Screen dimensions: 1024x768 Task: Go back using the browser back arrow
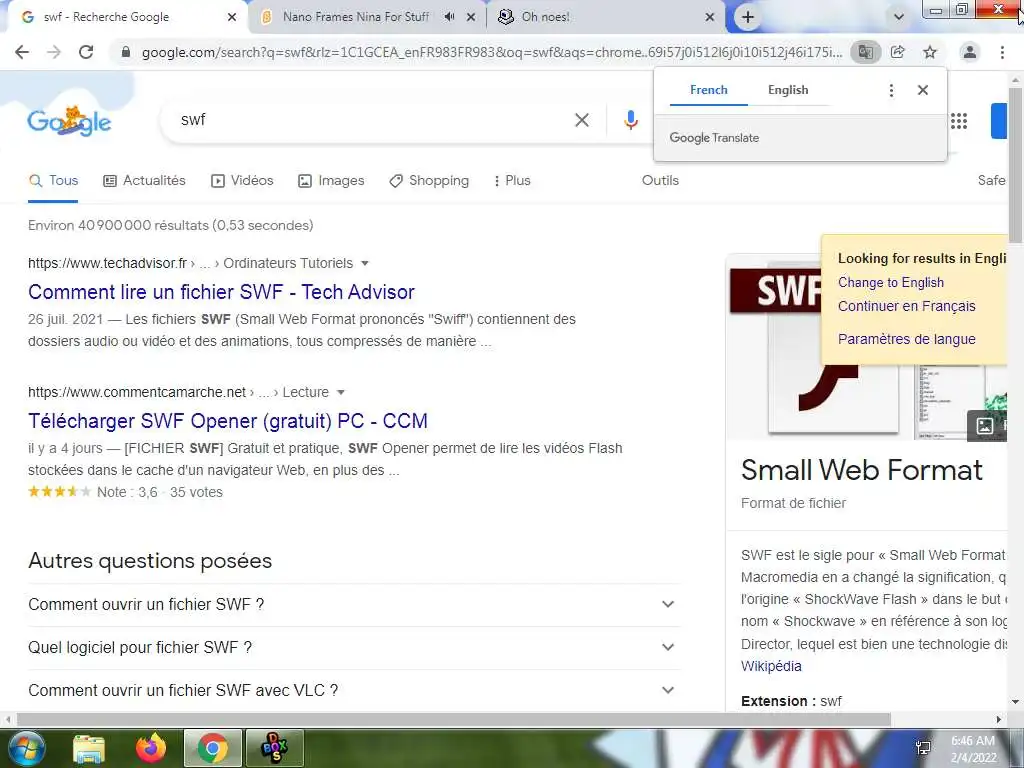(22, 52)
